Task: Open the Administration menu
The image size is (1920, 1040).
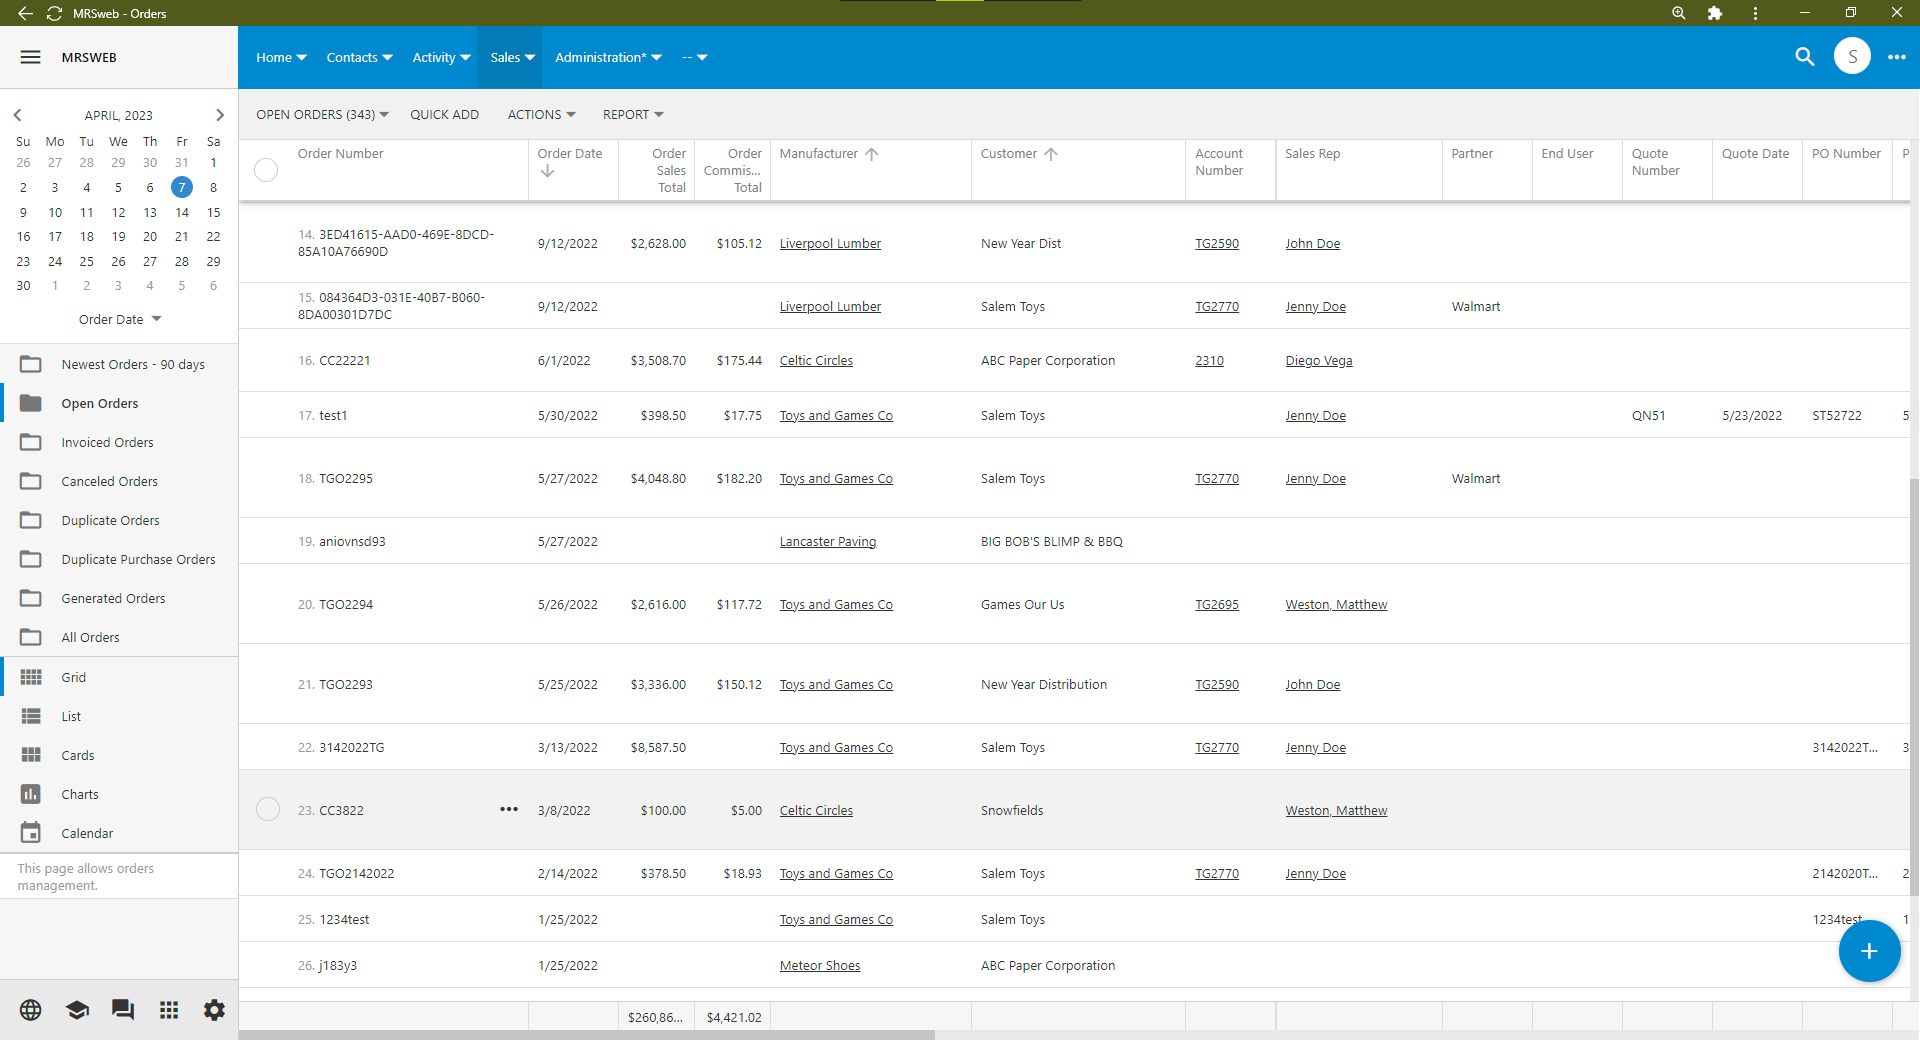Action: [606, 57]
